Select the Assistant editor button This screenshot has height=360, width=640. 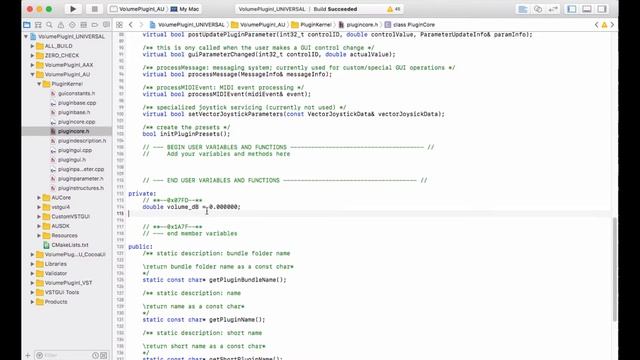point(538,9)
